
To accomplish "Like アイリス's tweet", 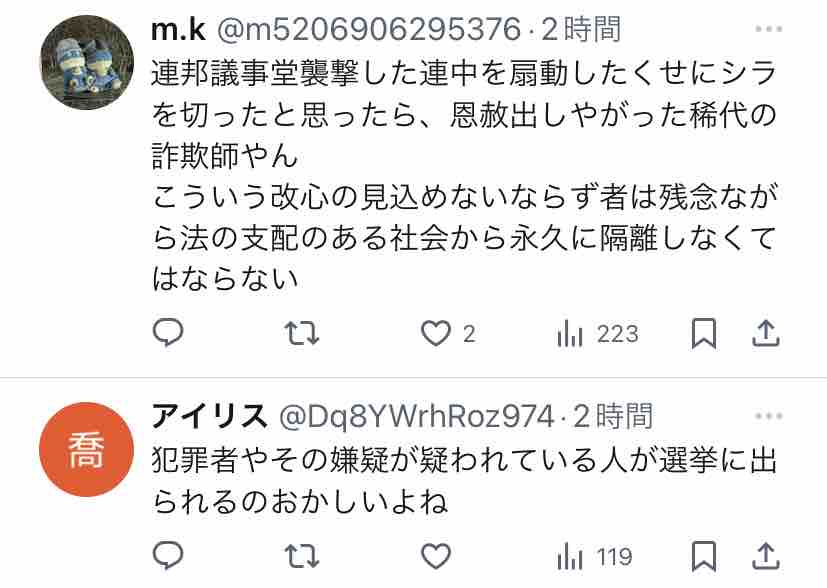I will (436, 556).
